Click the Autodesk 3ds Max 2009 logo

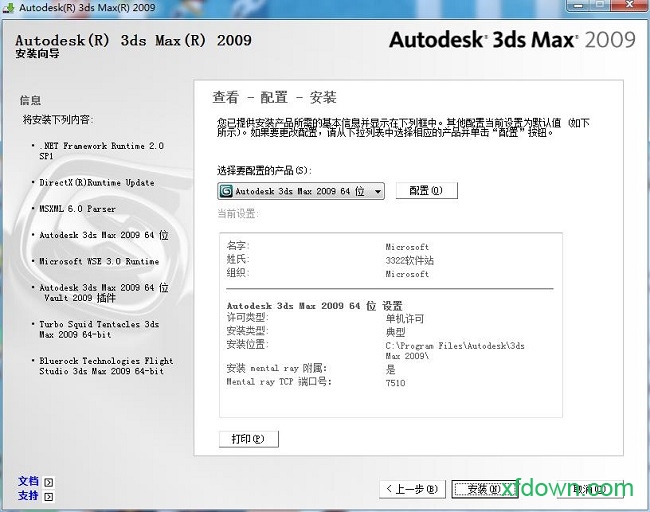511,41
